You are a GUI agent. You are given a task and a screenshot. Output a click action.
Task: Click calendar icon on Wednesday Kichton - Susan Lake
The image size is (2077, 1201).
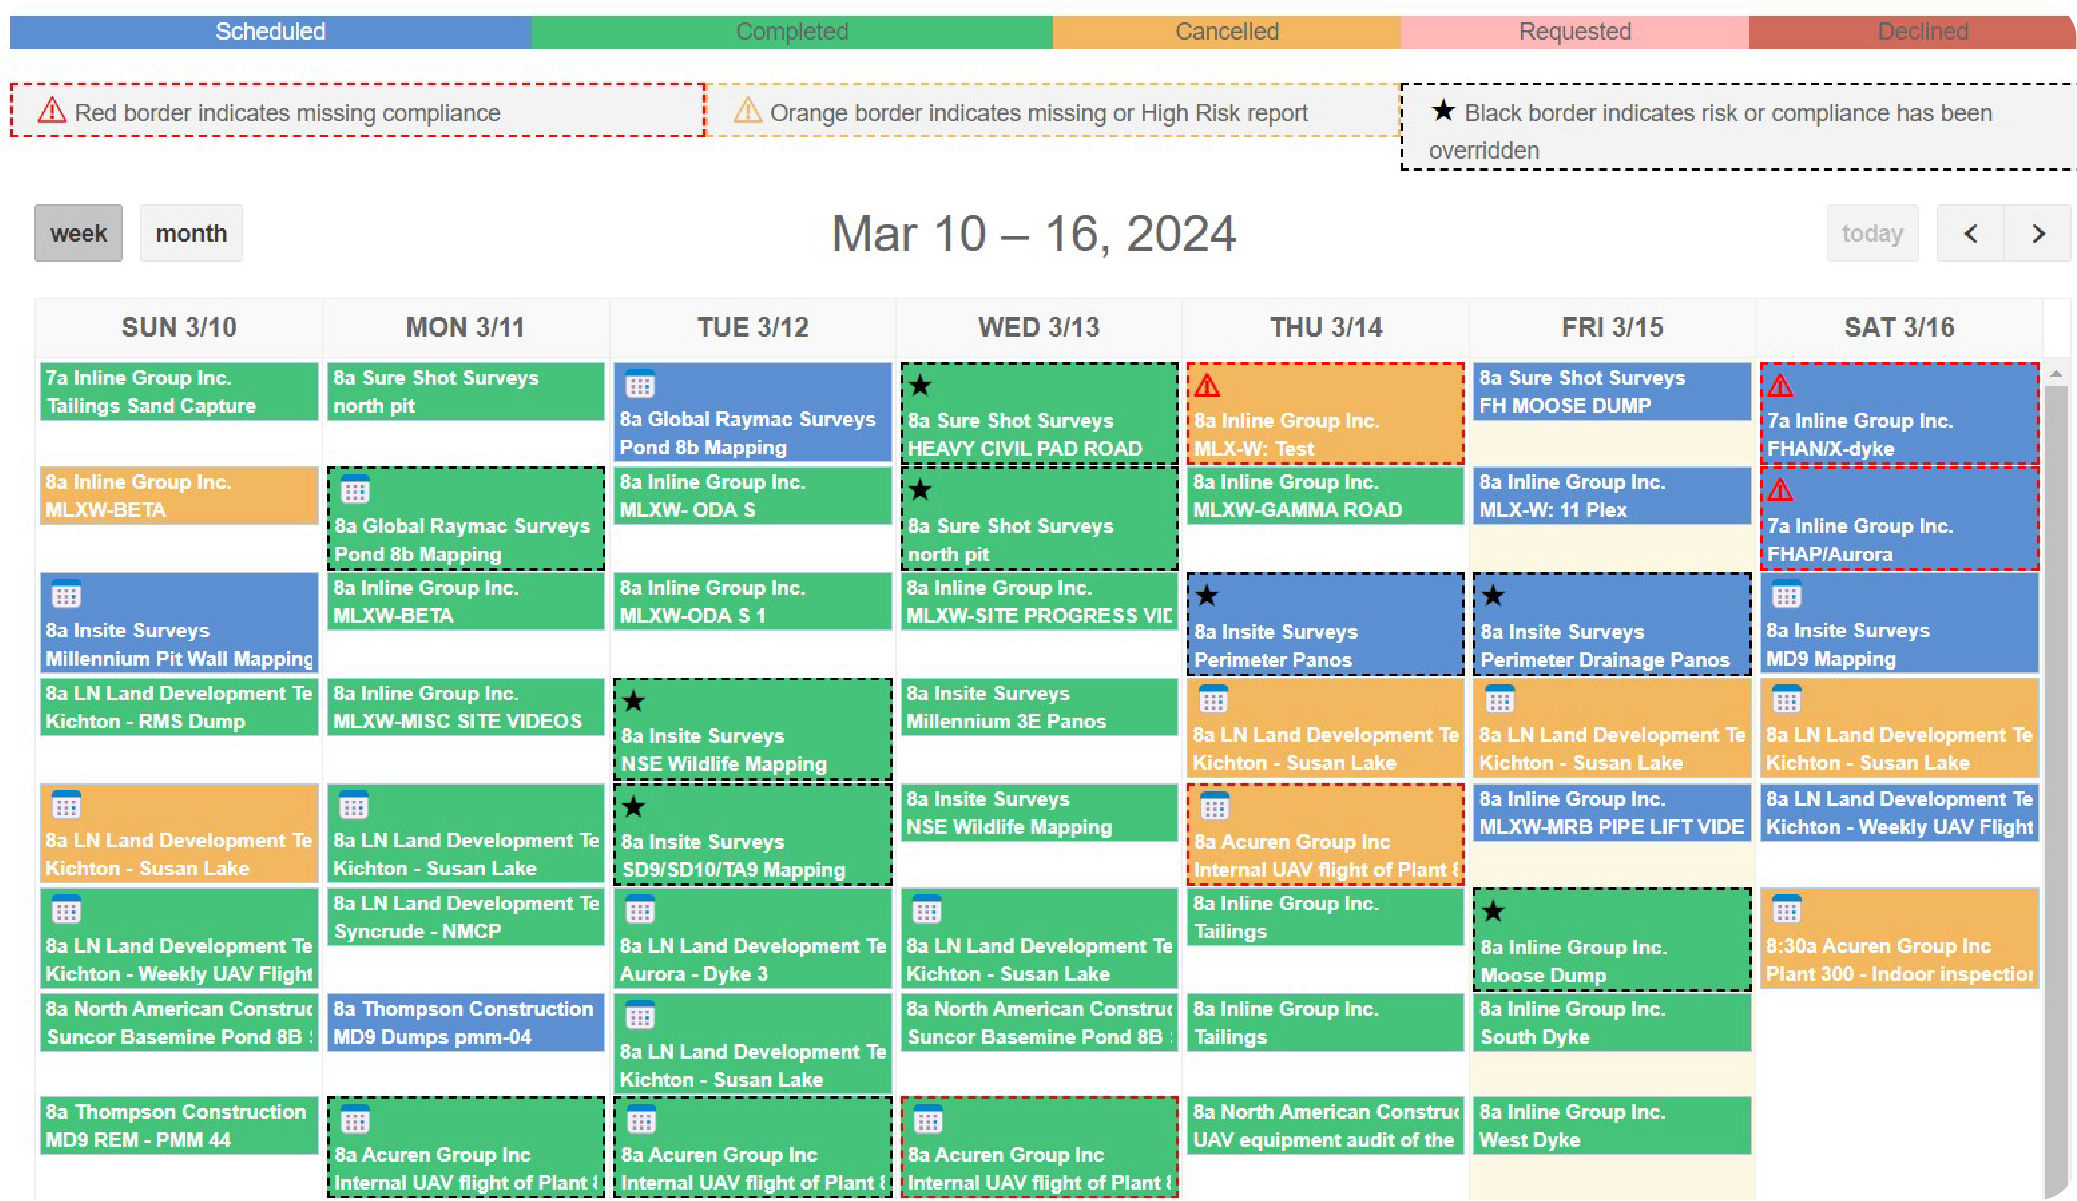926,910
